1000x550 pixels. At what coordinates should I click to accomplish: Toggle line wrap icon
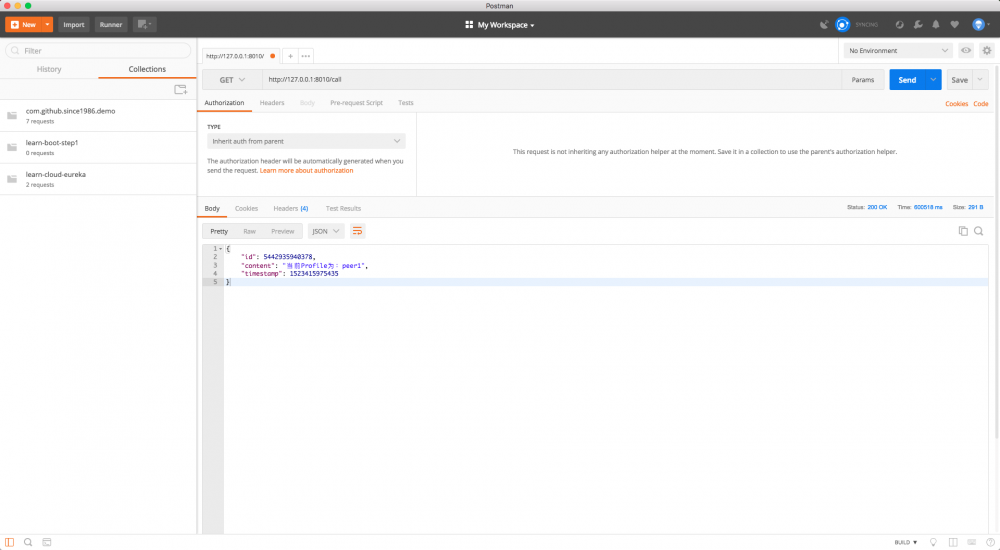pos(357,231)
